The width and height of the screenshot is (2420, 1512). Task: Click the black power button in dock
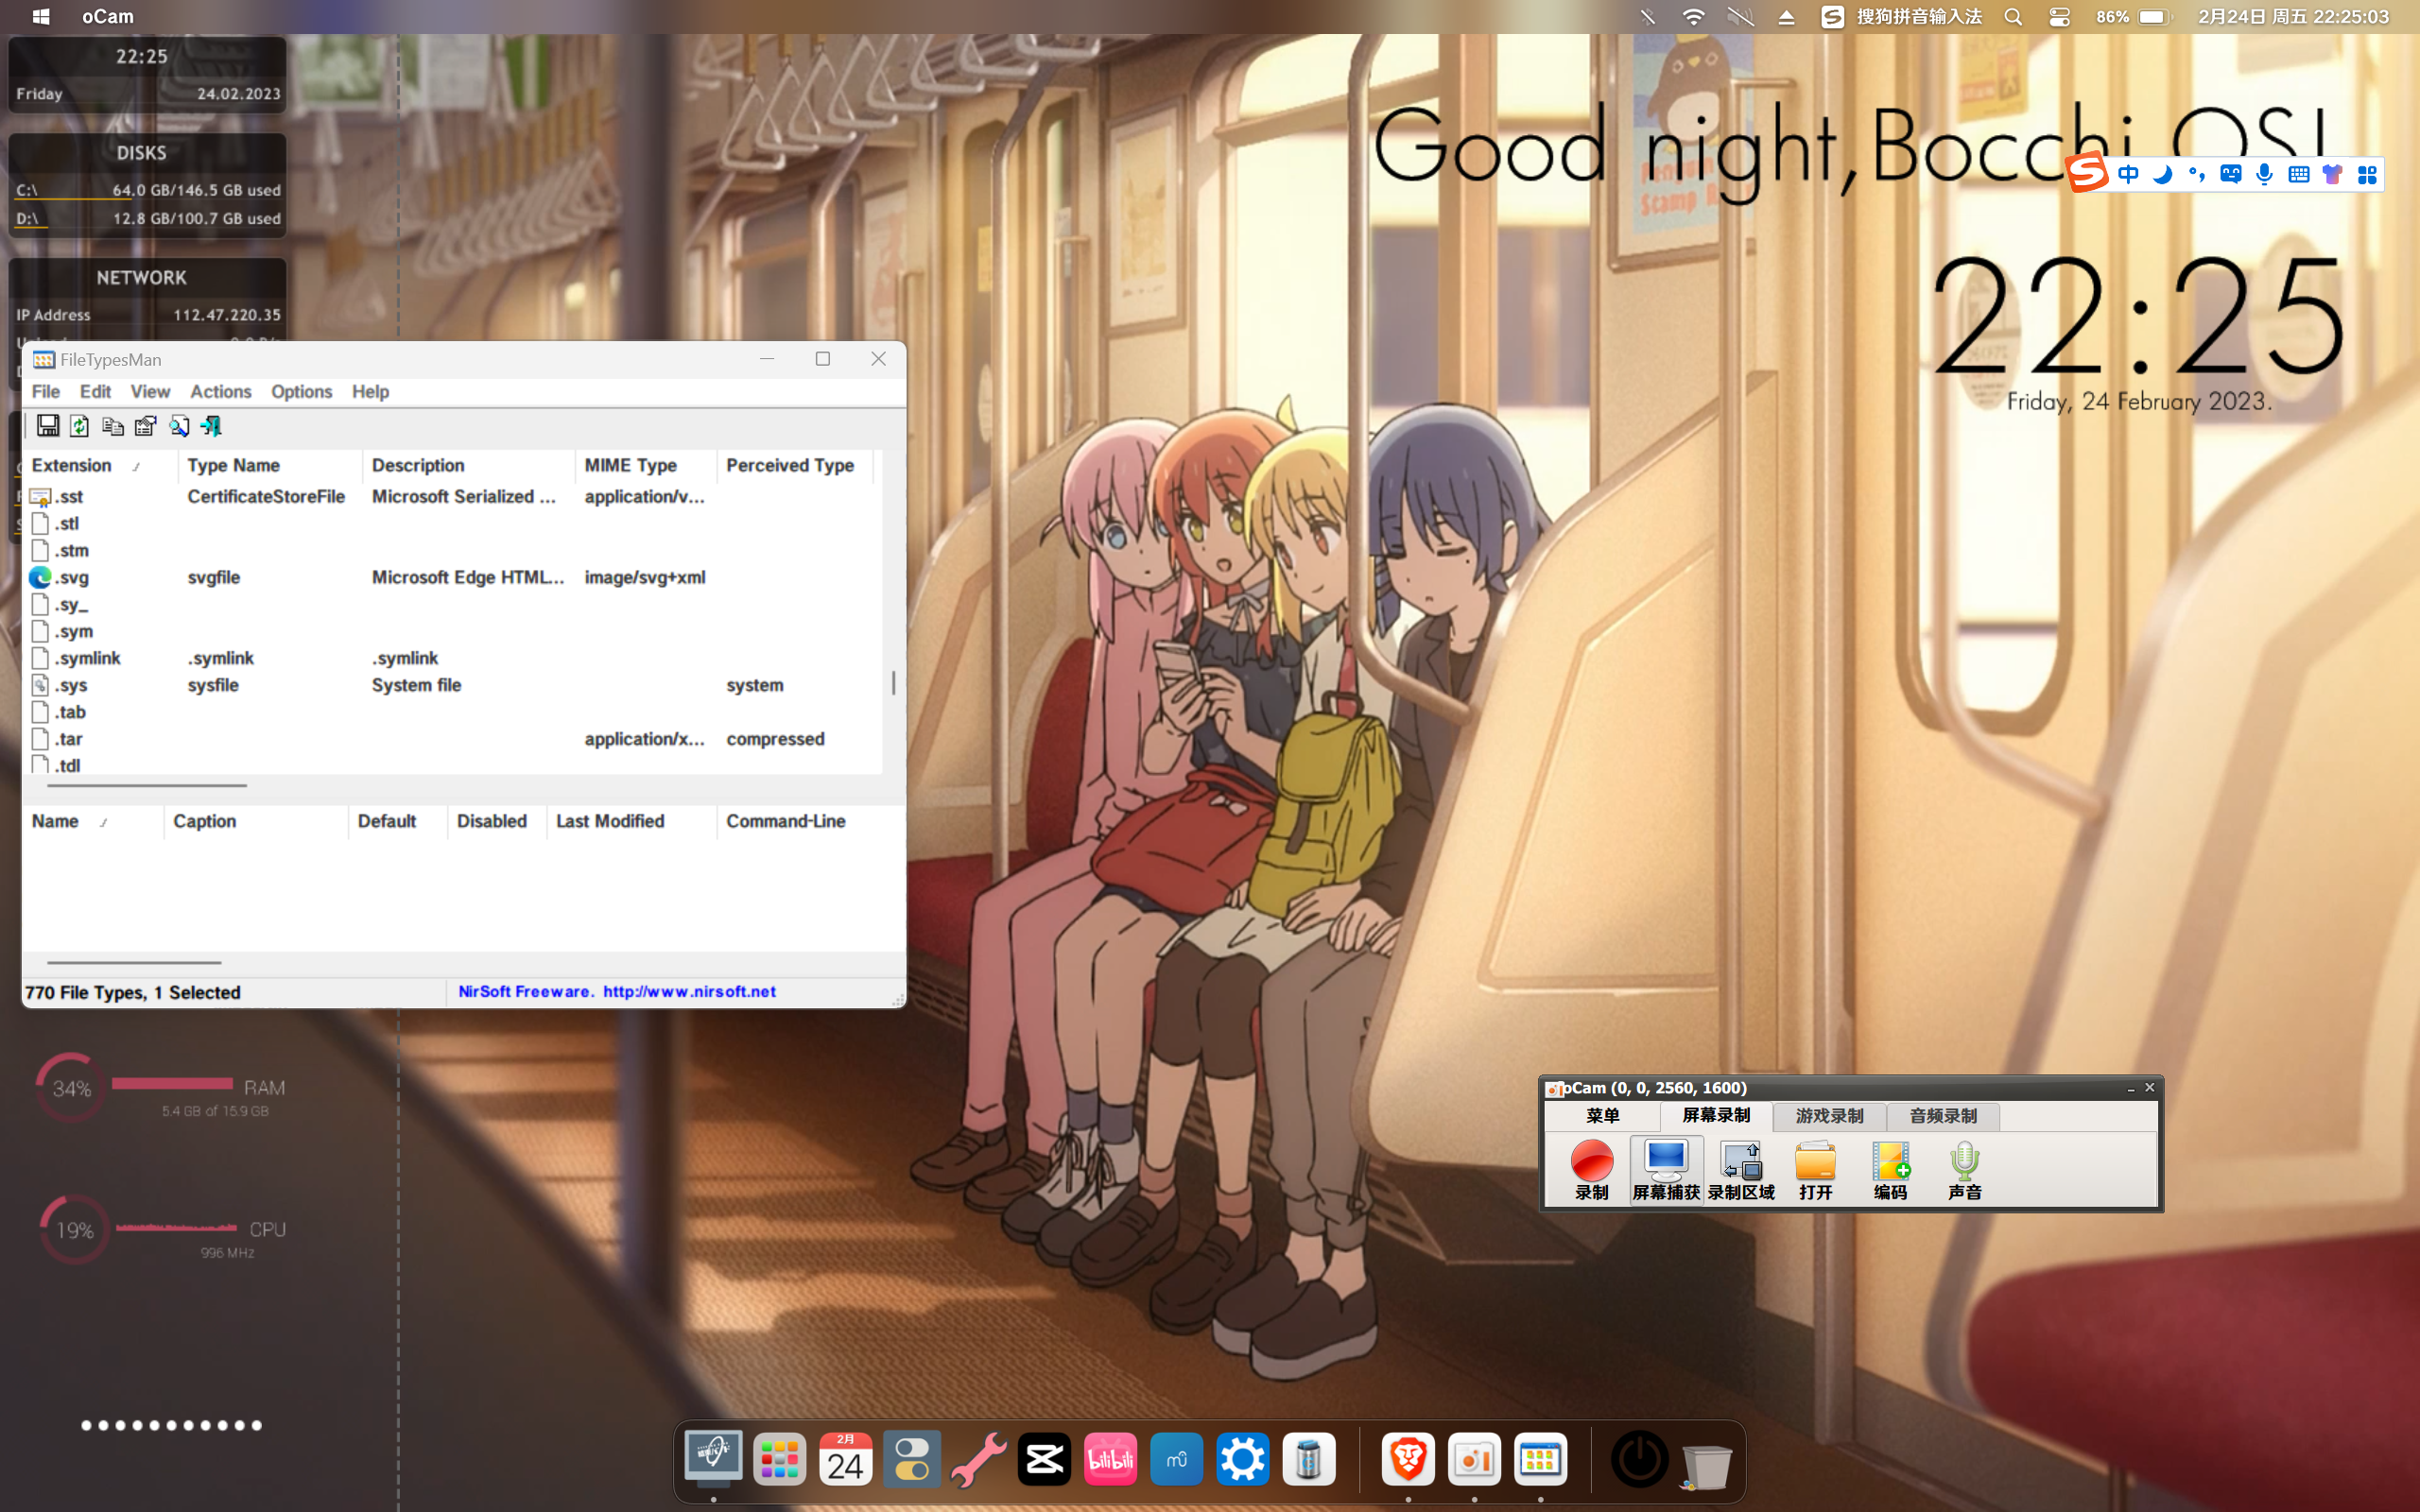point(1640,1460)
